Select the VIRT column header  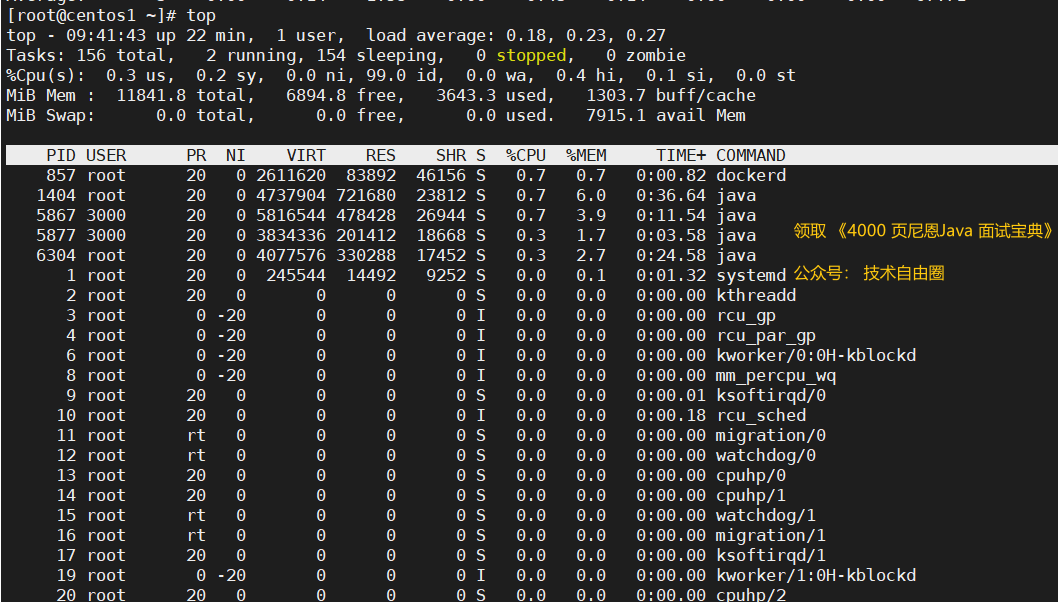coord(306,155)
